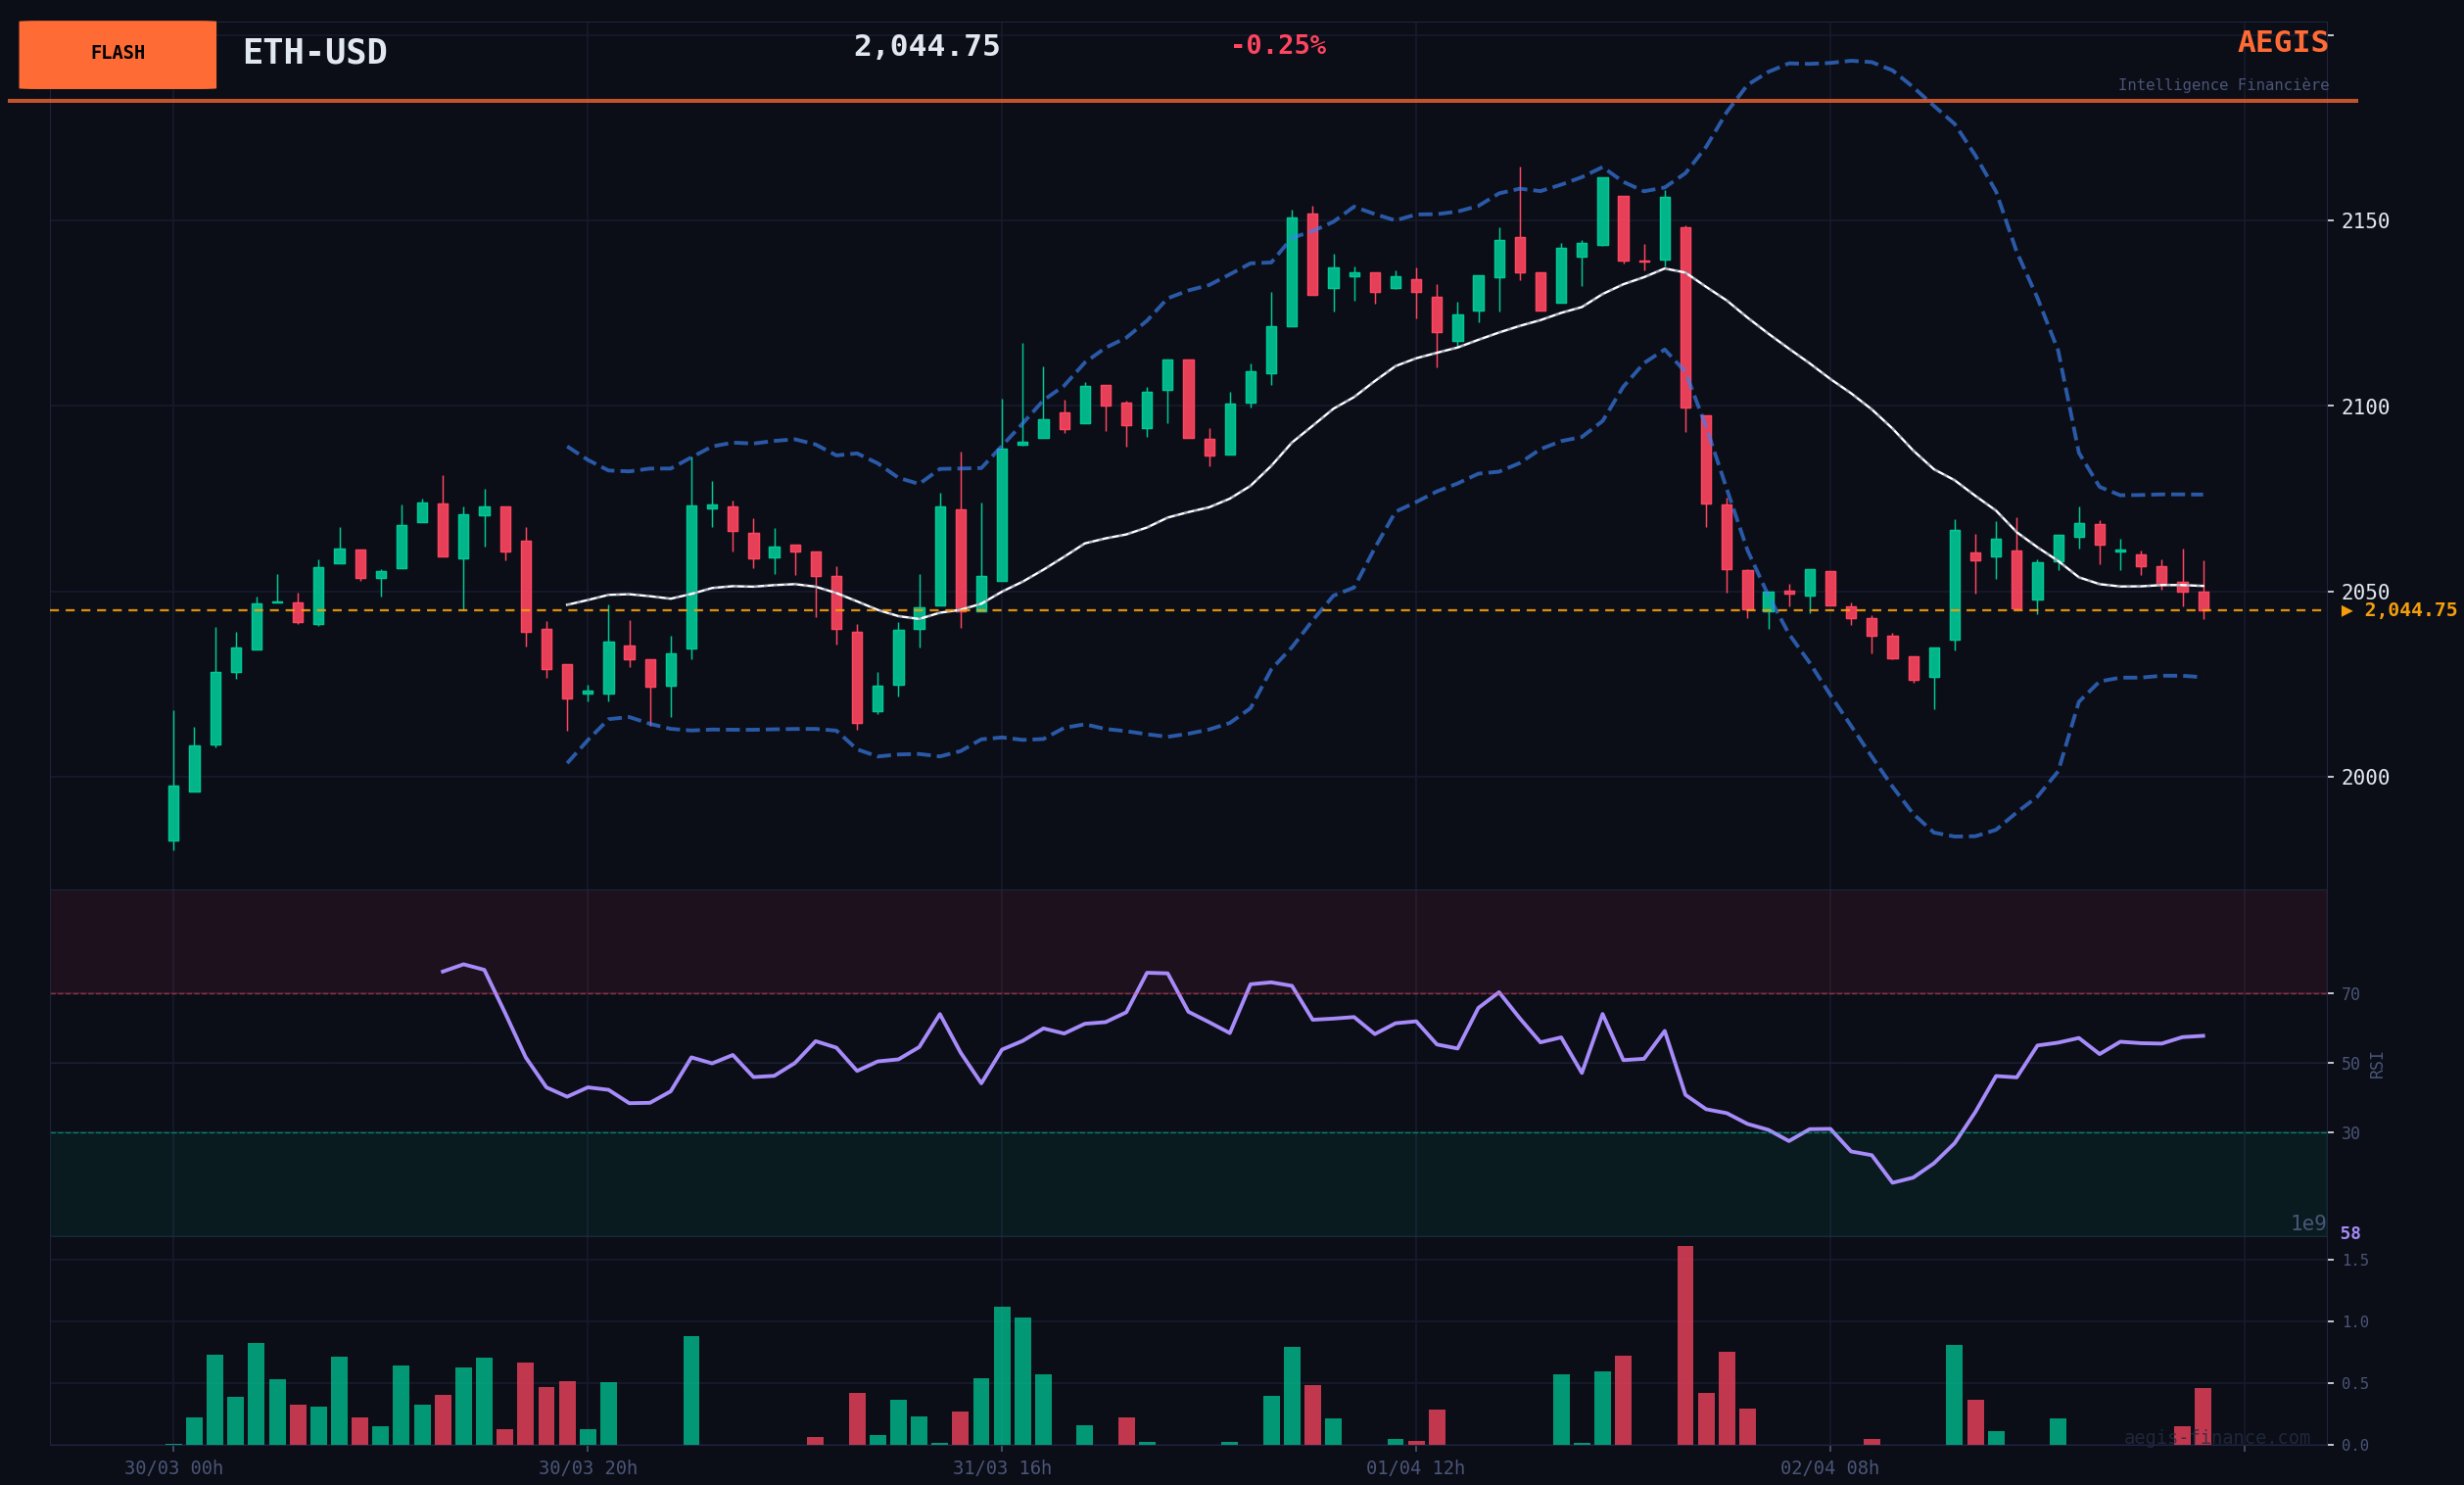Viewport: 2464px width, 1485px height.
Task: Click the orange current price marker arrow
Action: pos(2346,610)
